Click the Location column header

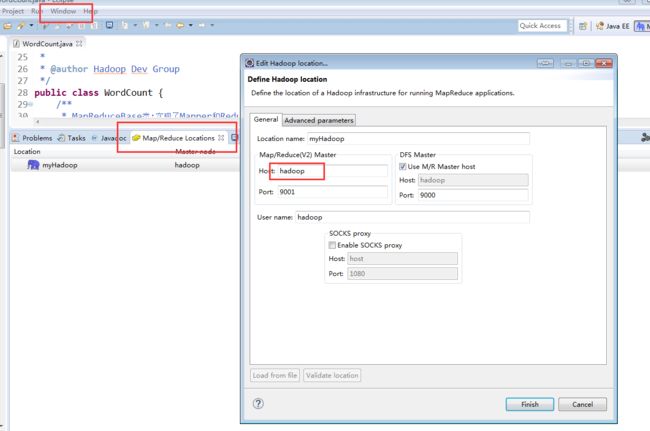pyautogui.click(x=27, y=152)
